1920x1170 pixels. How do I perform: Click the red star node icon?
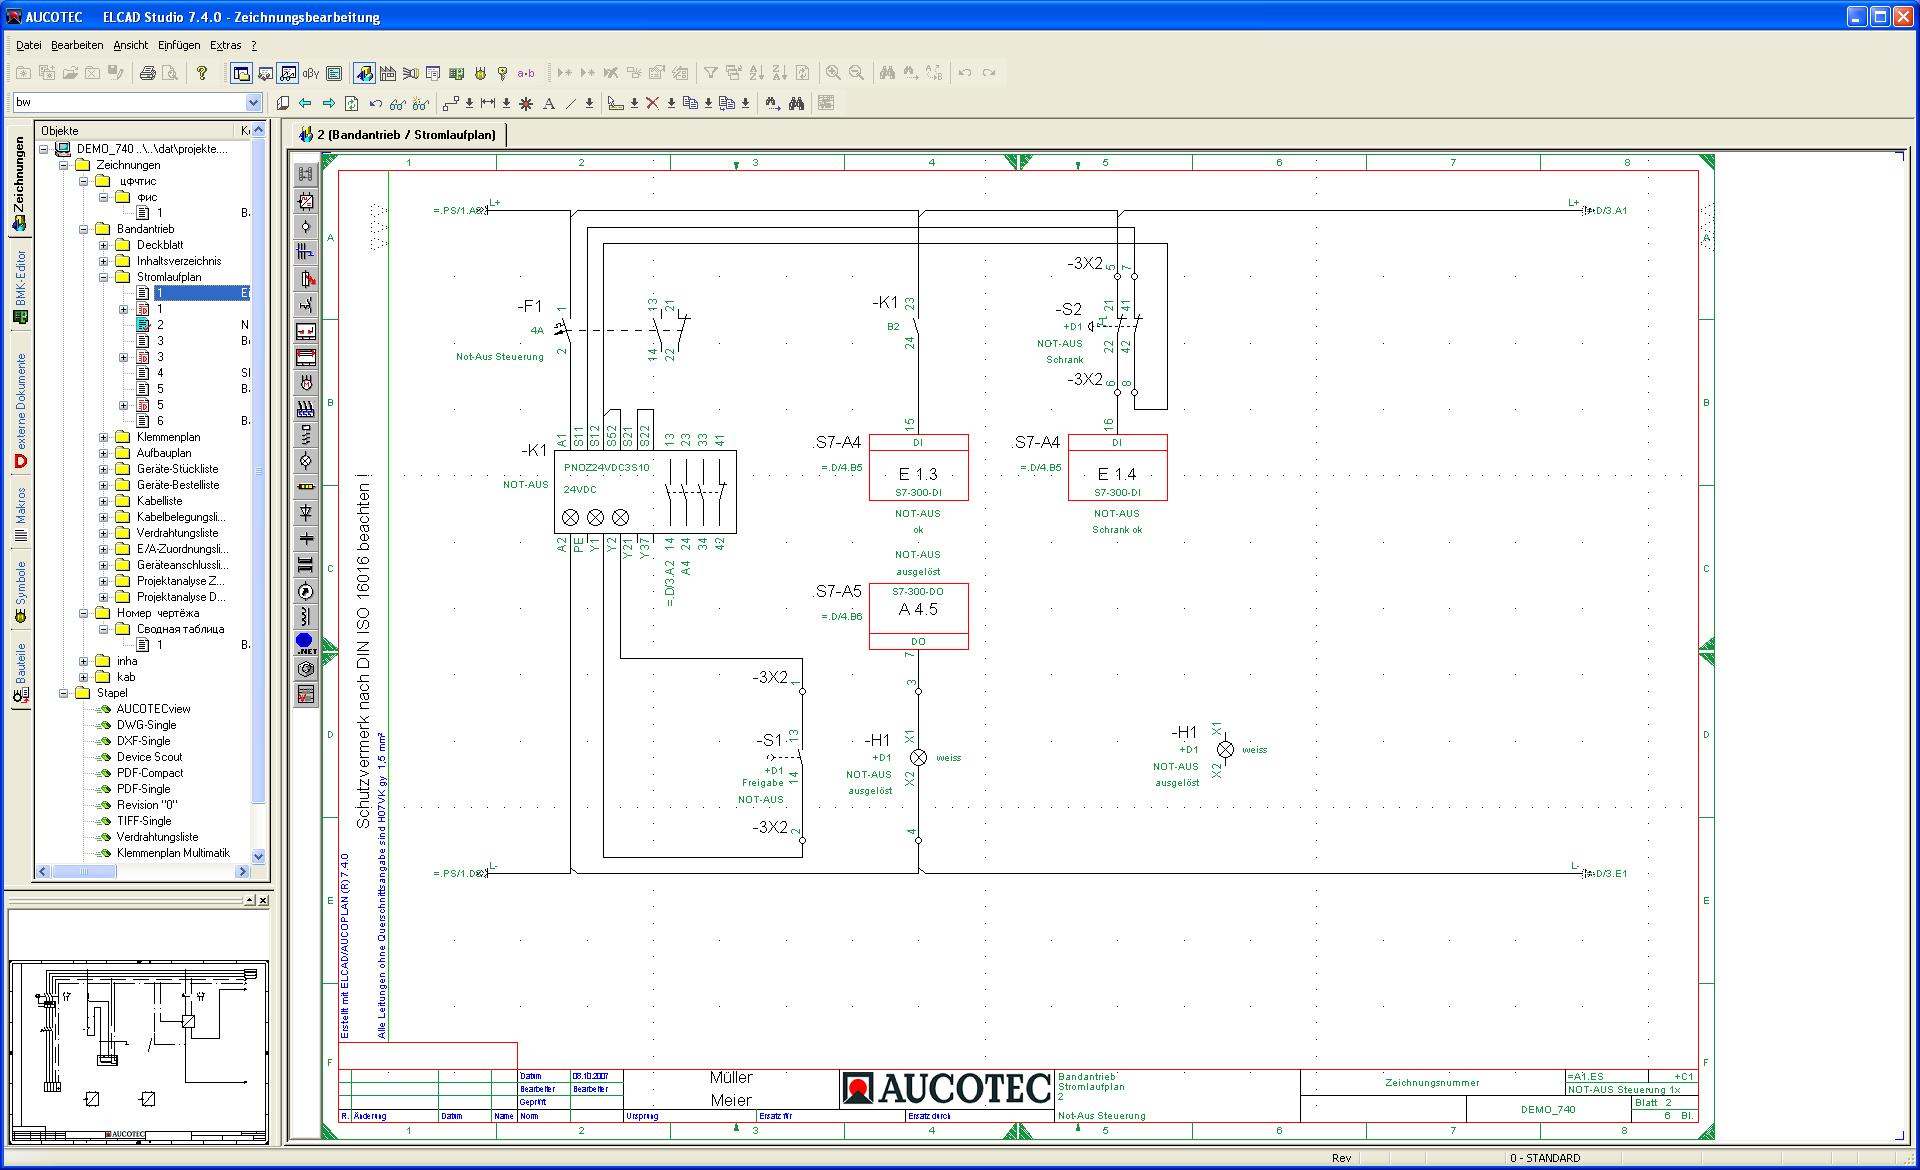pyautogui.click(x=525, y=103)
